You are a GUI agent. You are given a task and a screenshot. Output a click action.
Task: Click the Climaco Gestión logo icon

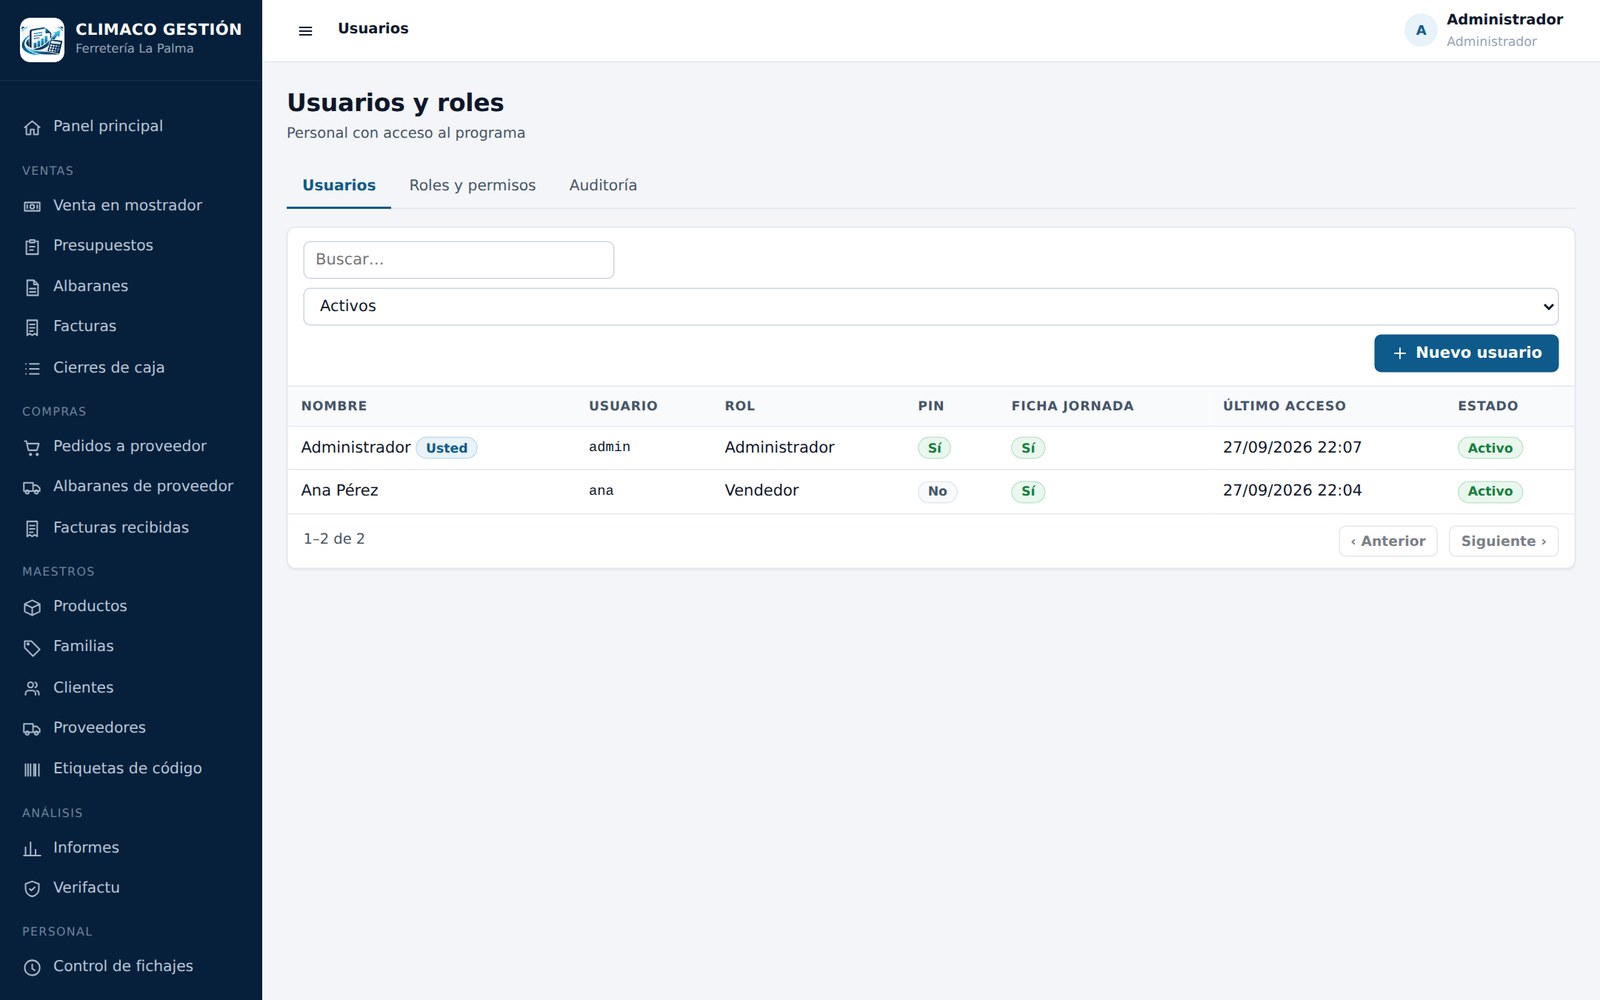point(42,40)
